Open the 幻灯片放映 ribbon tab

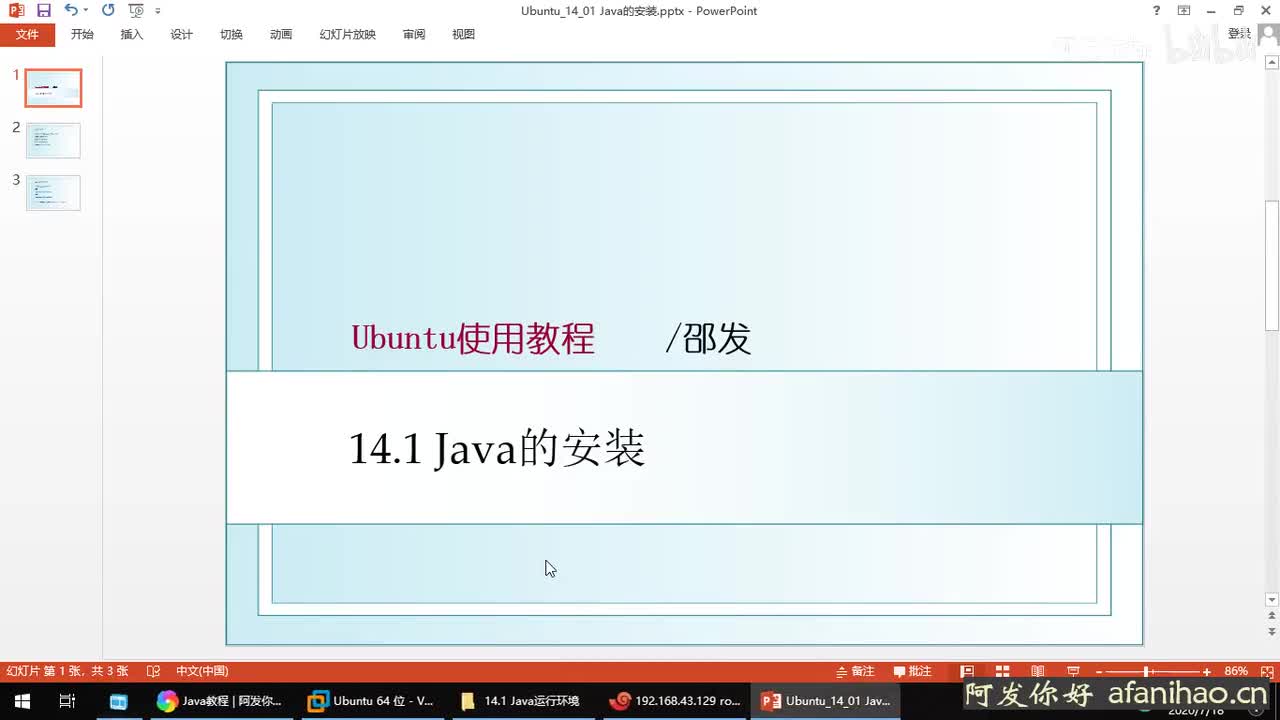coord(348,34)
